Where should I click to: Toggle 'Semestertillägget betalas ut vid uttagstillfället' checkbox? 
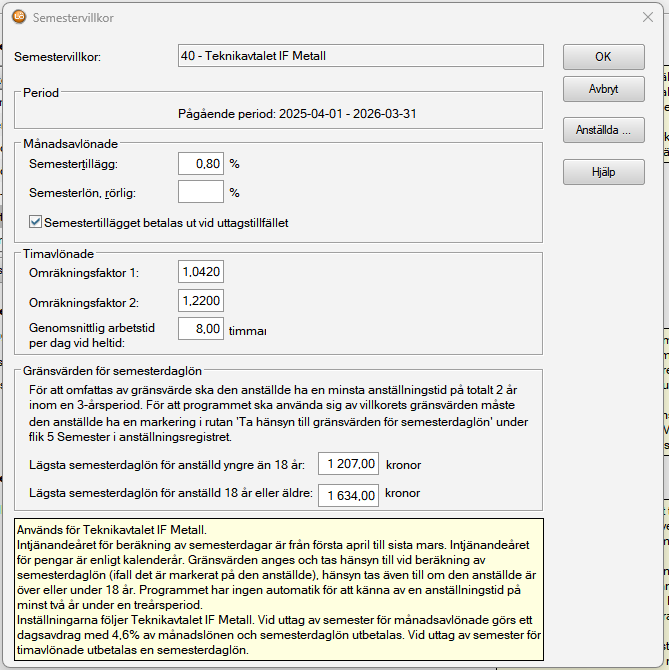click(35, 222)
